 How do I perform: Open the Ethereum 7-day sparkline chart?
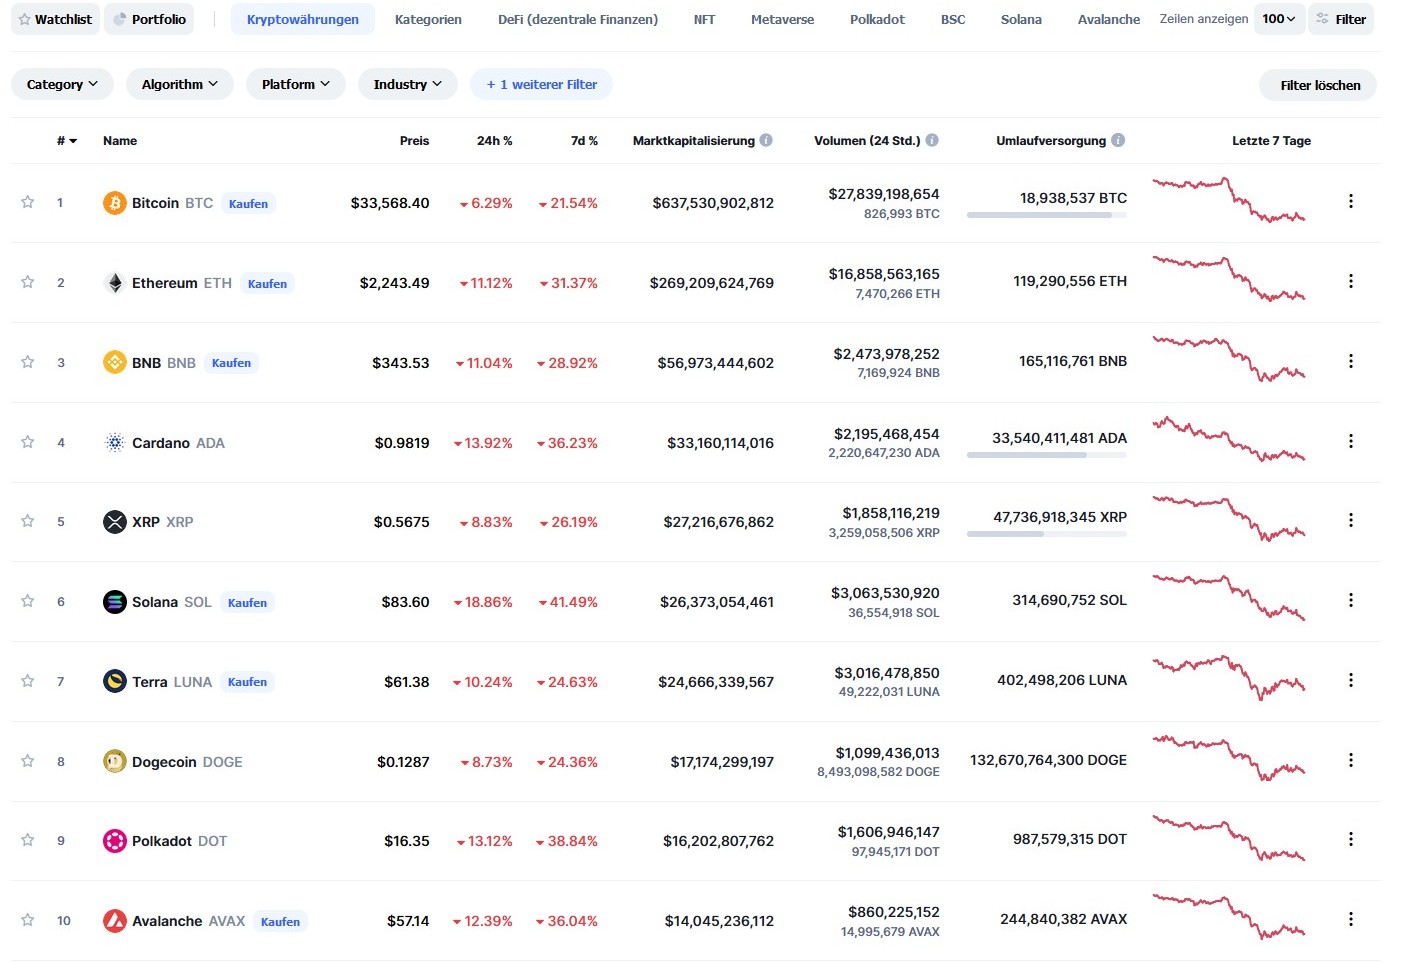tap(1228, 279)
